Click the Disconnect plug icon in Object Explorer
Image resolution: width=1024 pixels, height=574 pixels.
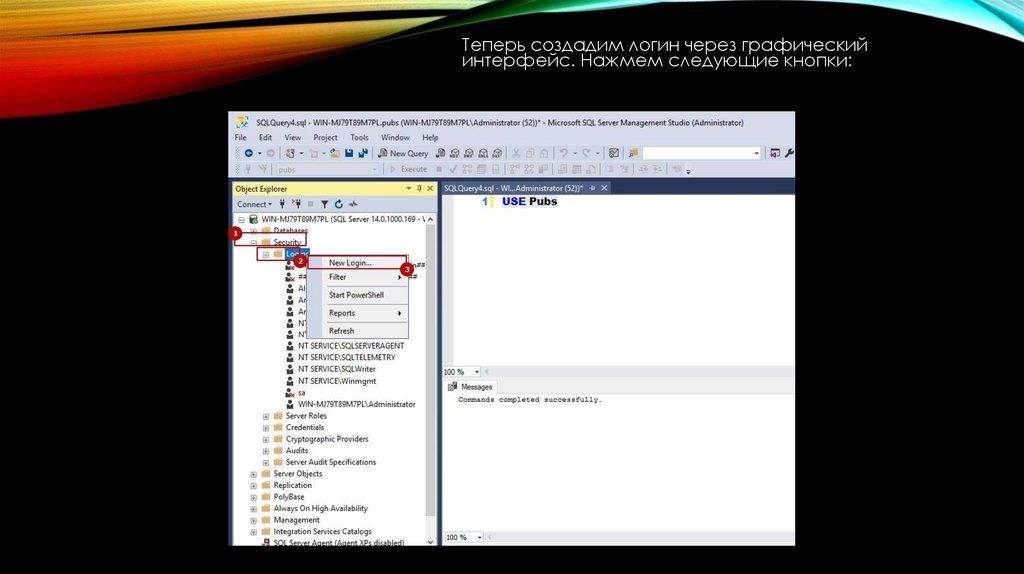point(296,204)
